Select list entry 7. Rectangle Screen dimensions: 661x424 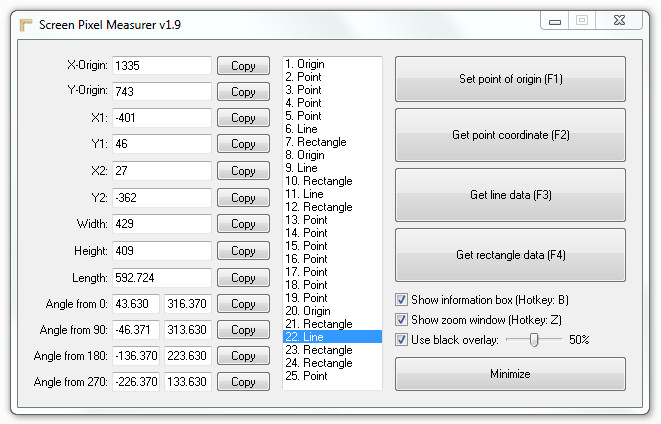point(332,142)
